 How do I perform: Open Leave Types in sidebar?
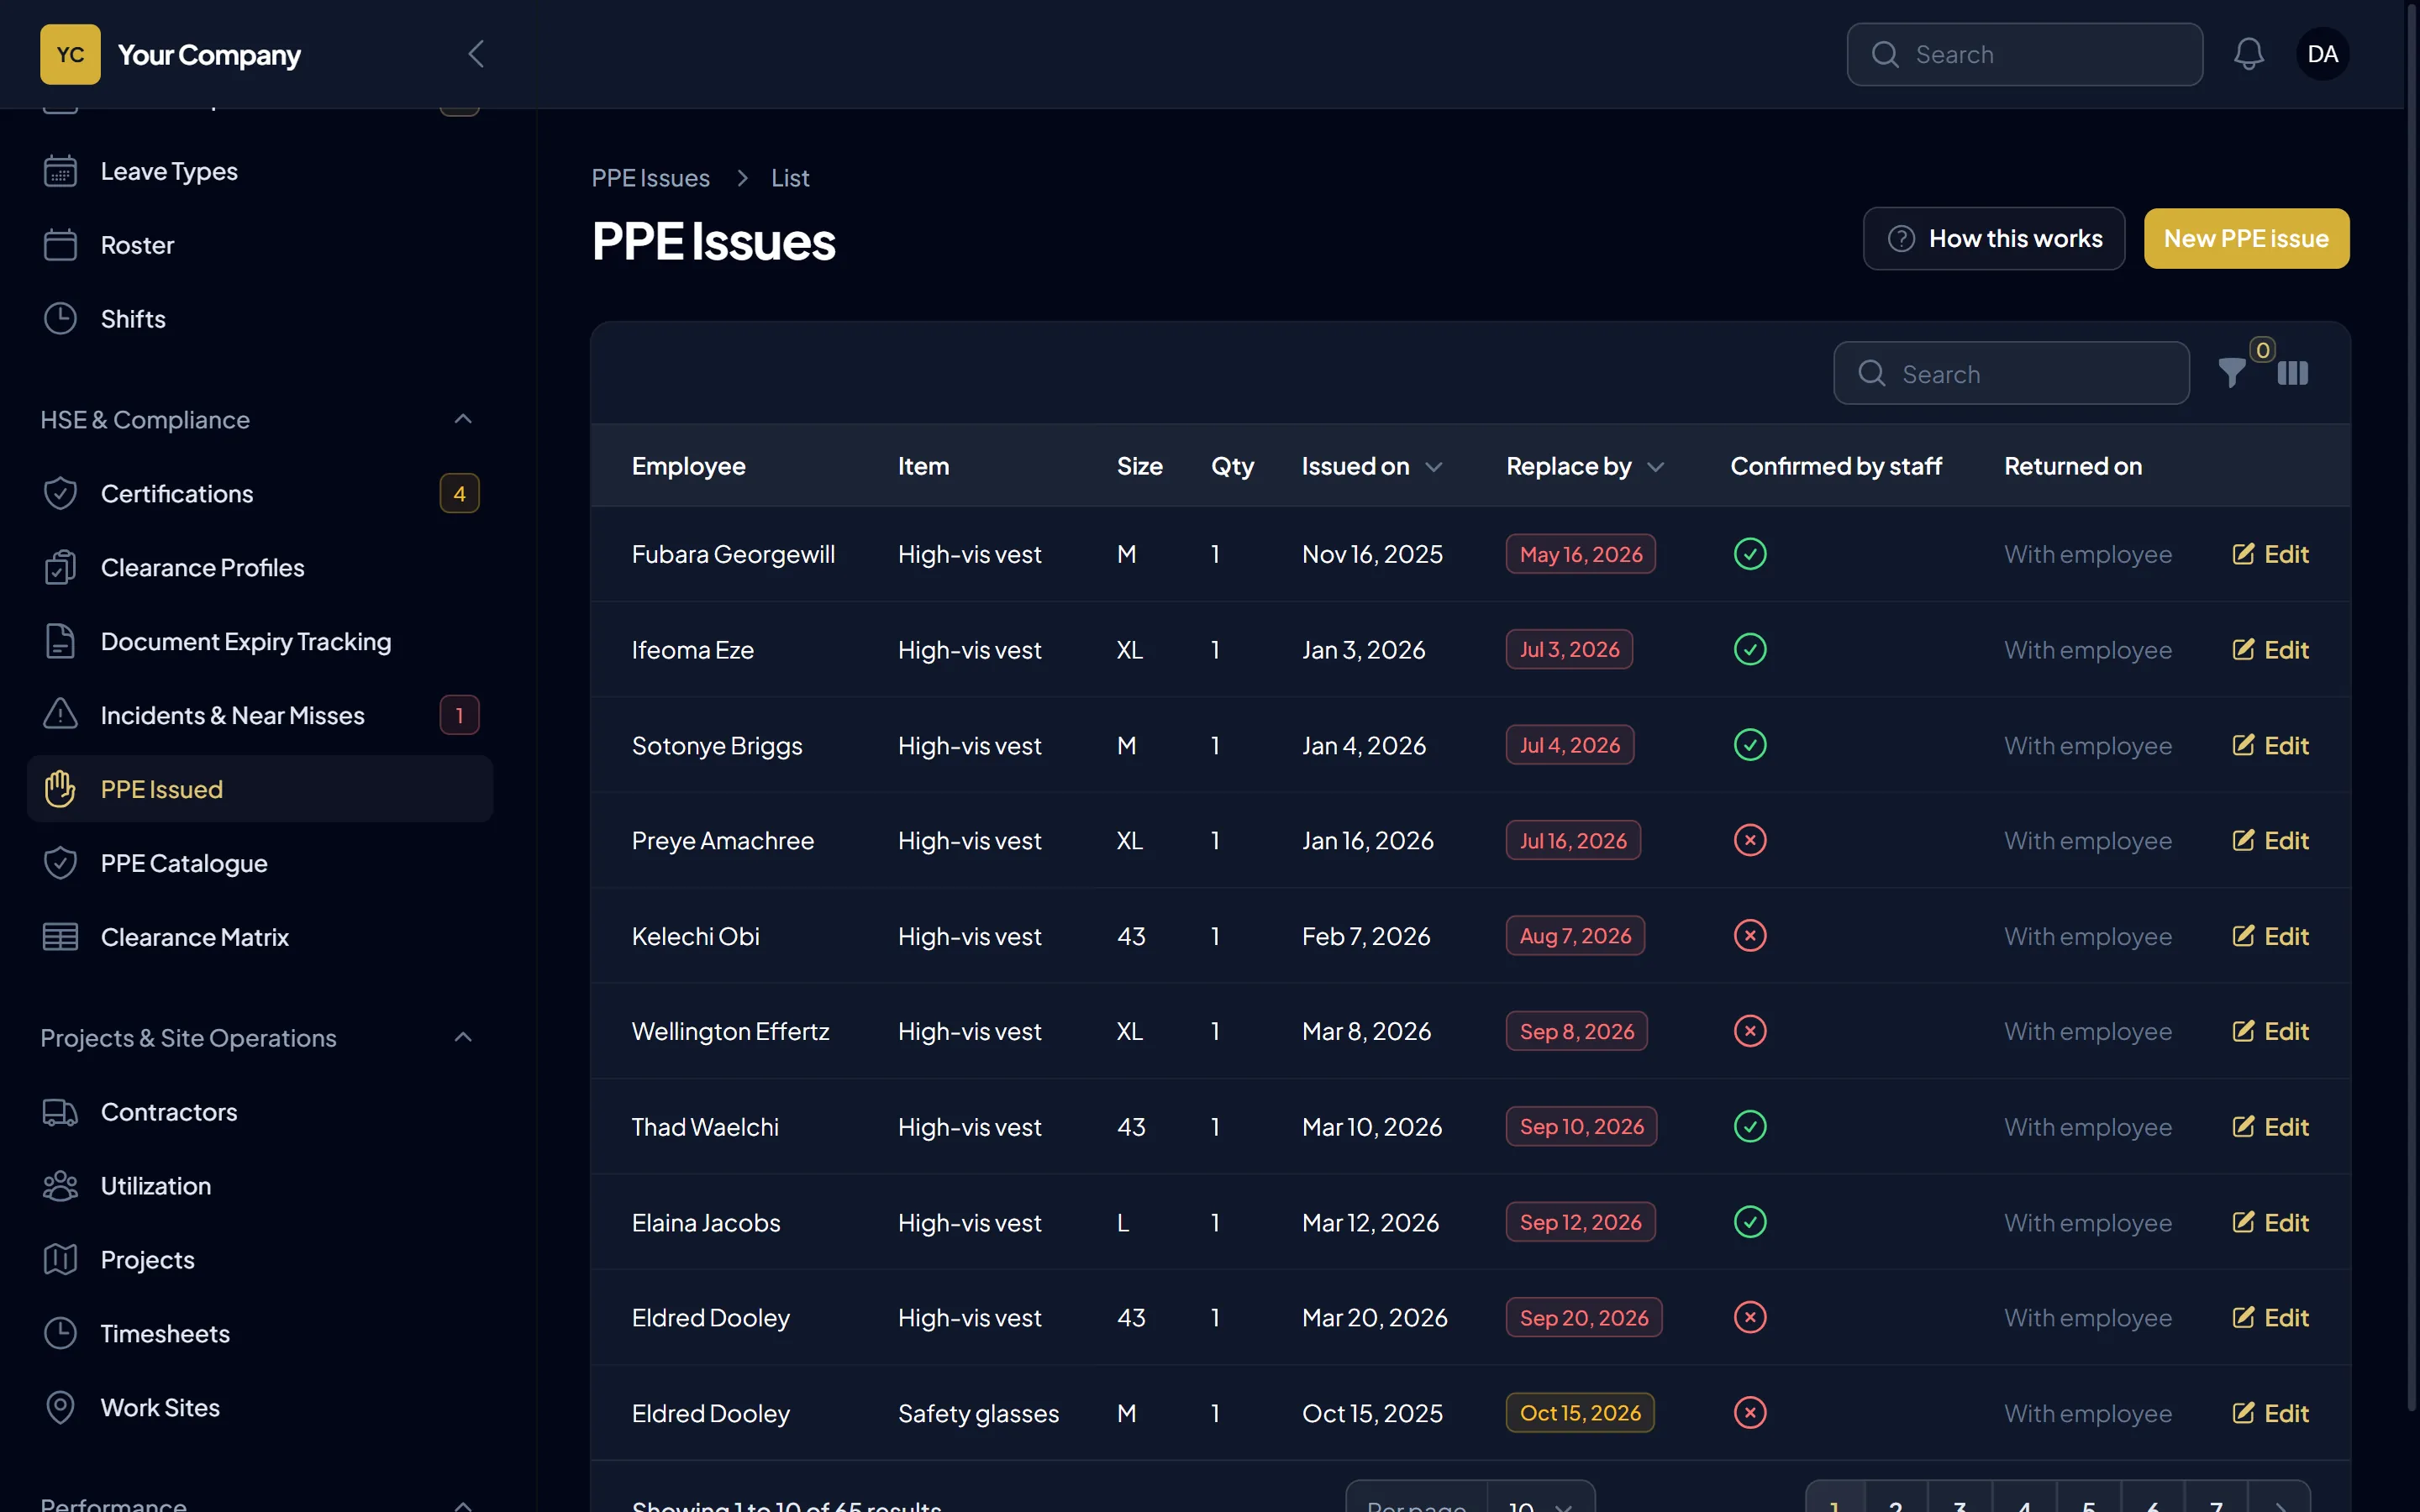click(260, 171)
